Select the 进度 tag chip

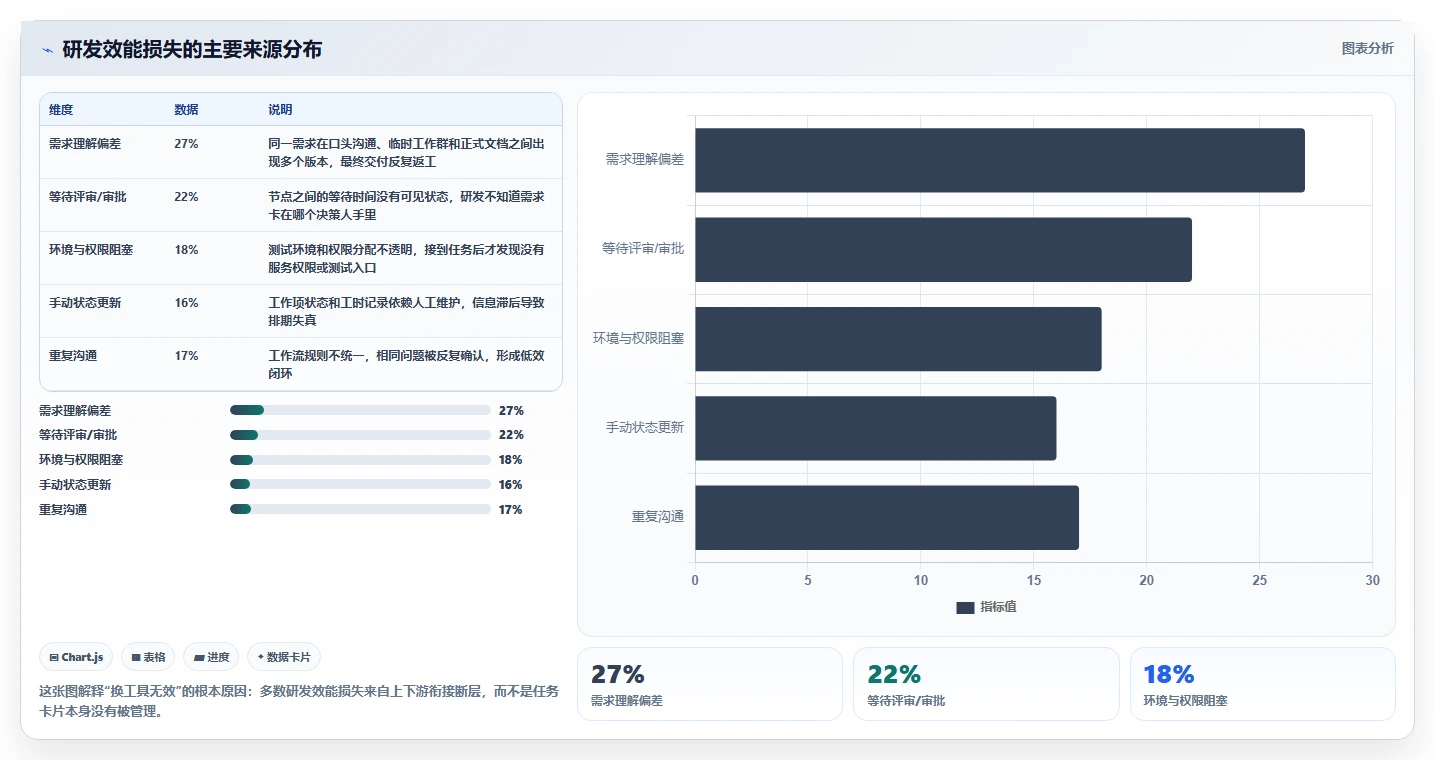[x=211, y=657]
